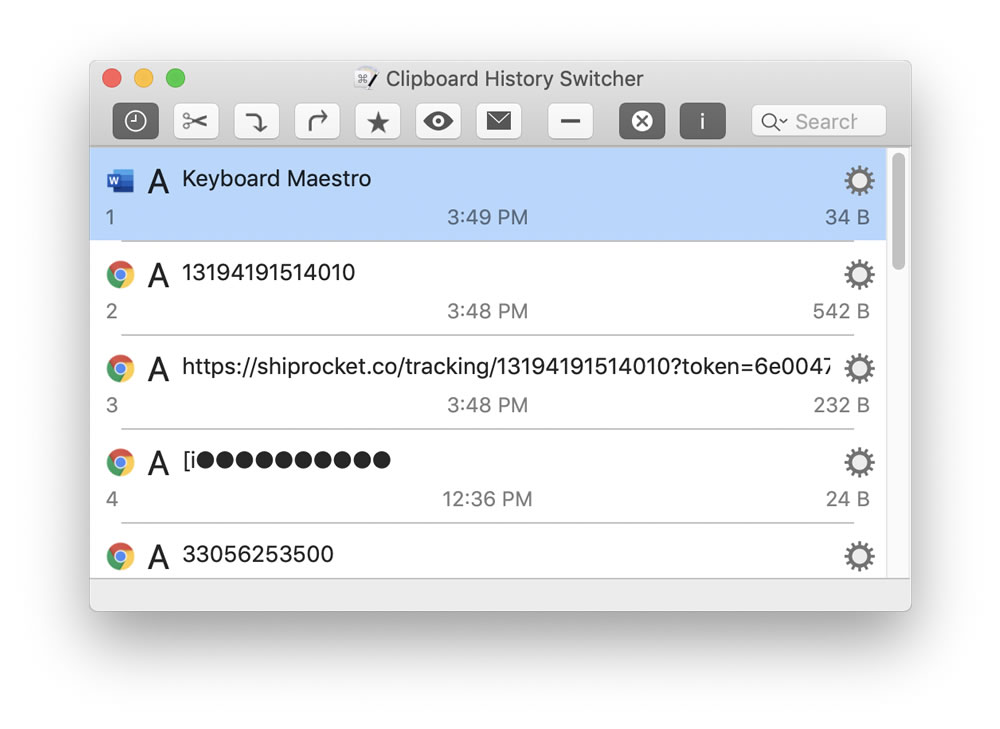Click into the Search field
The image size is (1000, 729).
tap(819, 121)
